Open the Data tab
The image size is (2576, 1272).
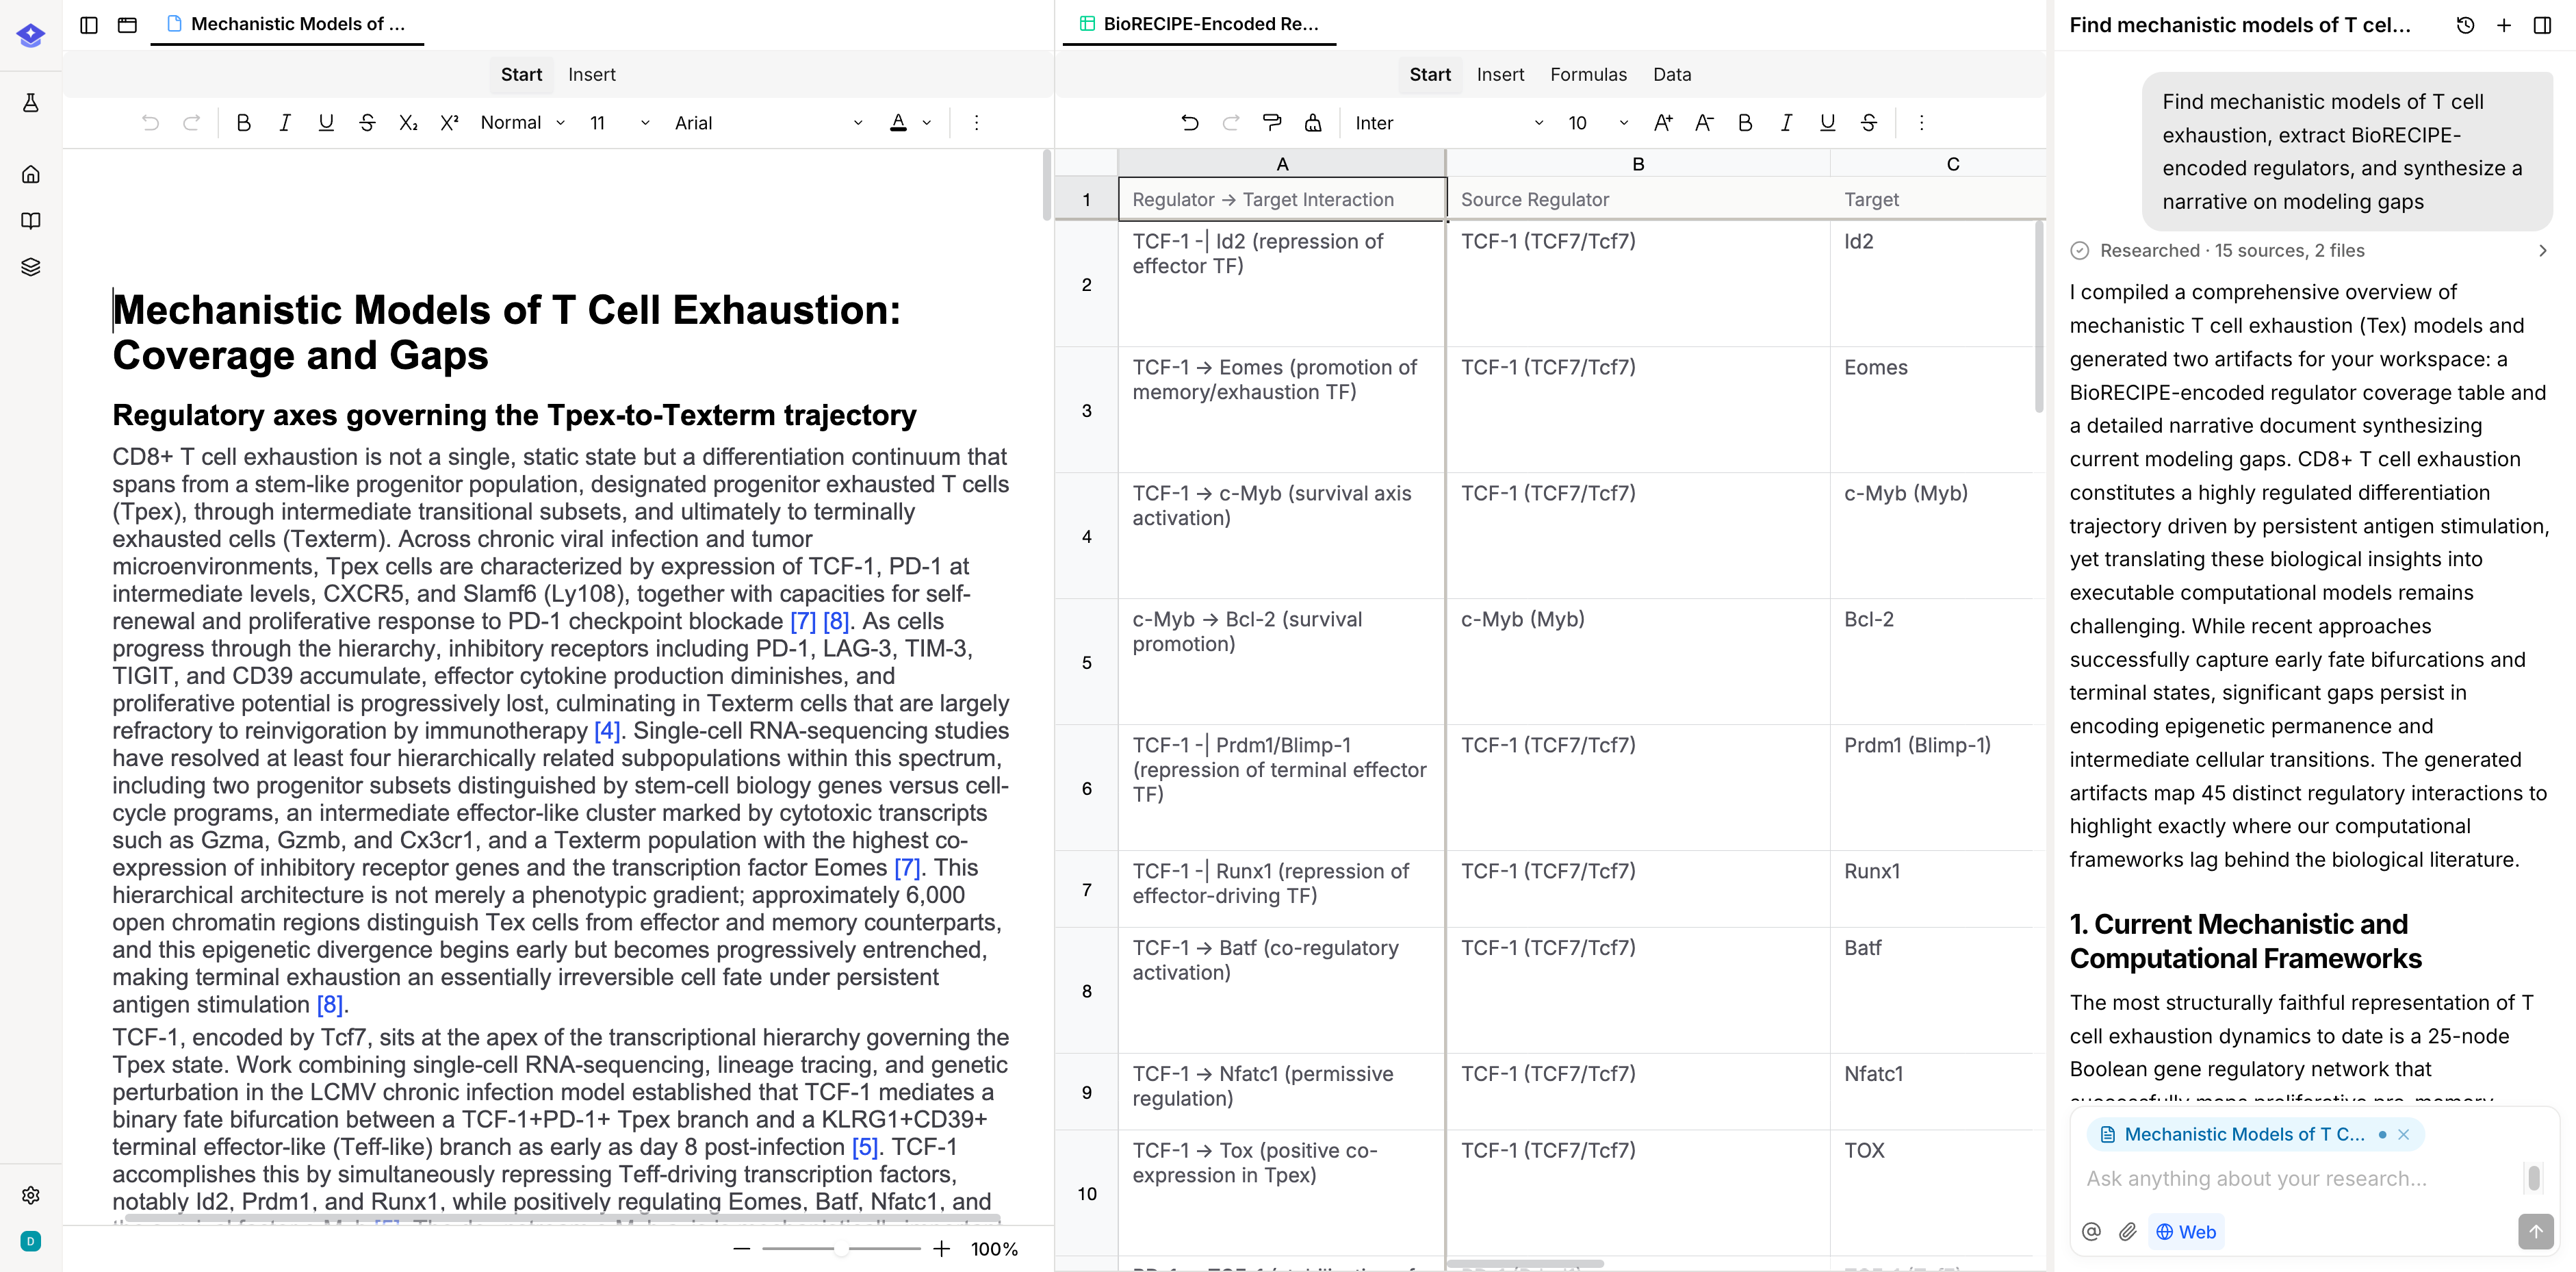pos(1672,75)
